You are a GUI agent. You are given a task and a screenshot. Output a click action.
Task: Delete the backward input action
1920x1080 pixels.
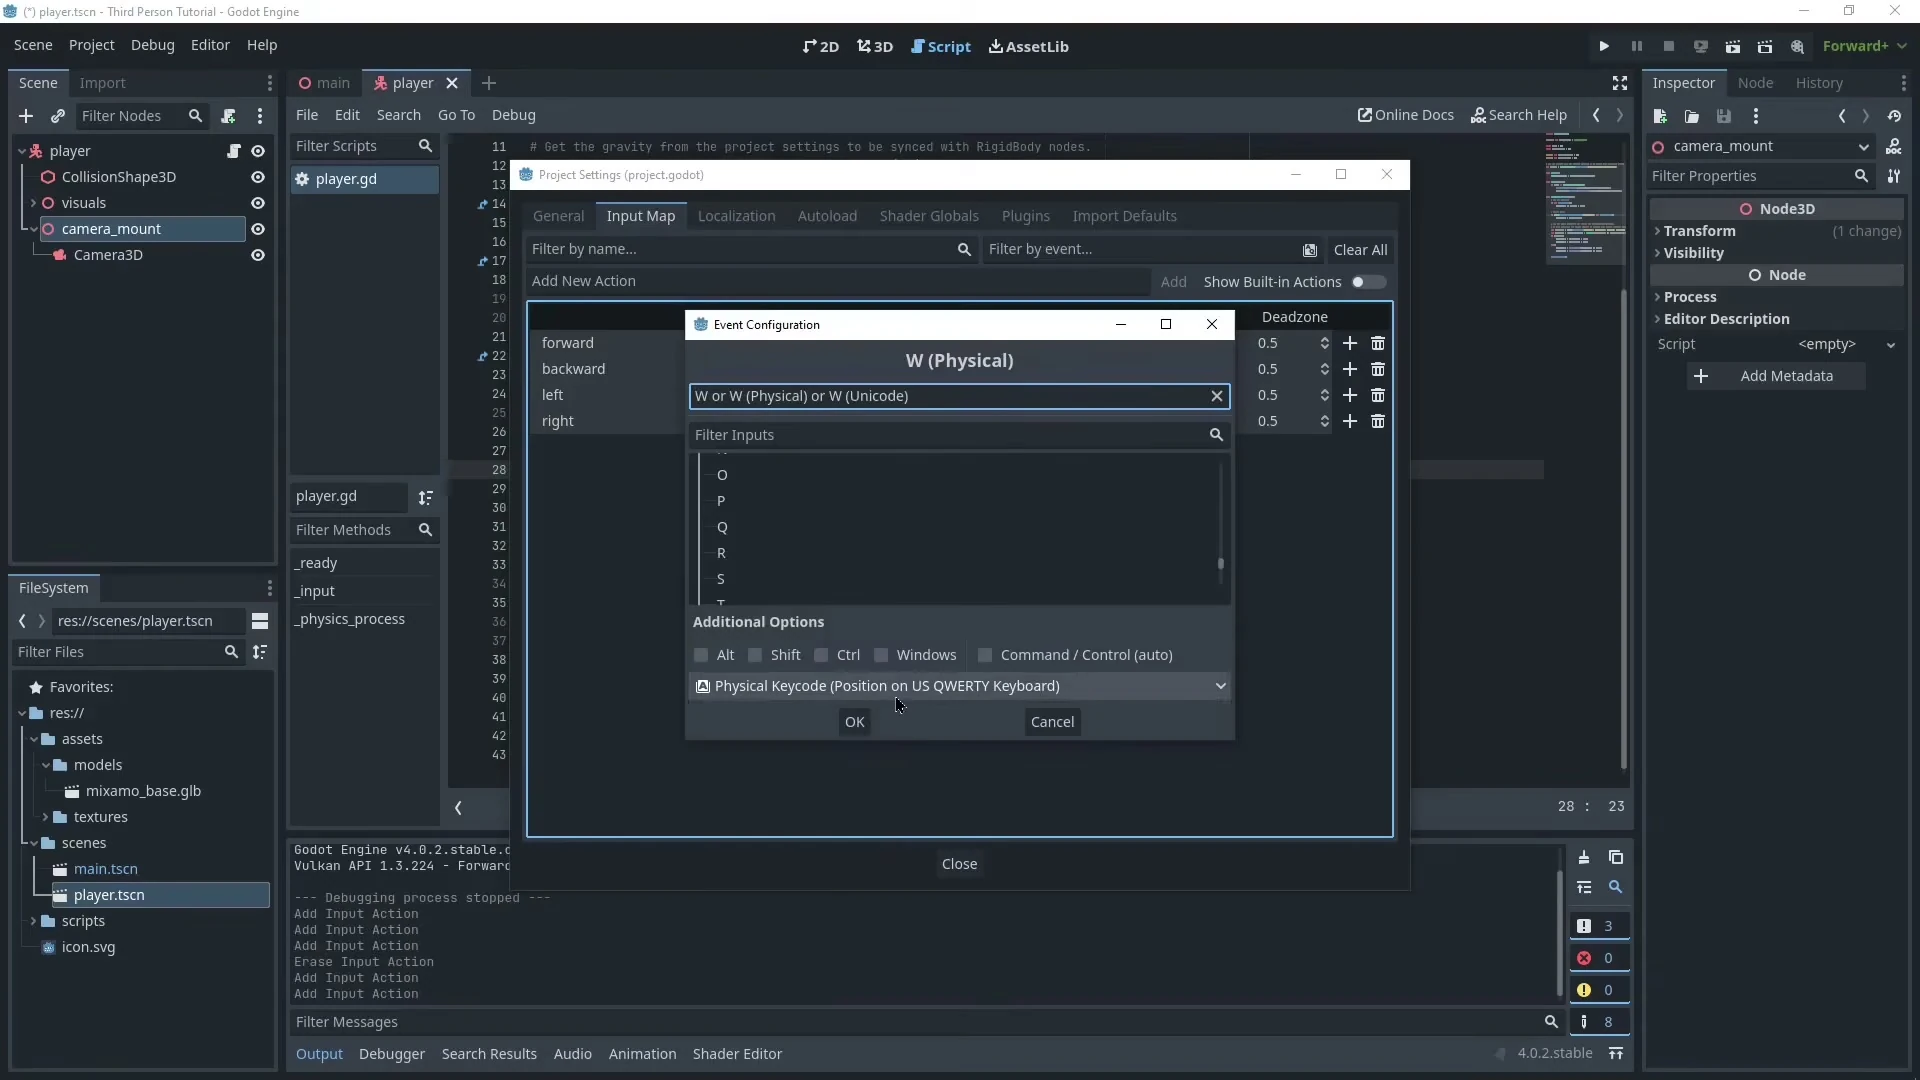click(1378, 369)
